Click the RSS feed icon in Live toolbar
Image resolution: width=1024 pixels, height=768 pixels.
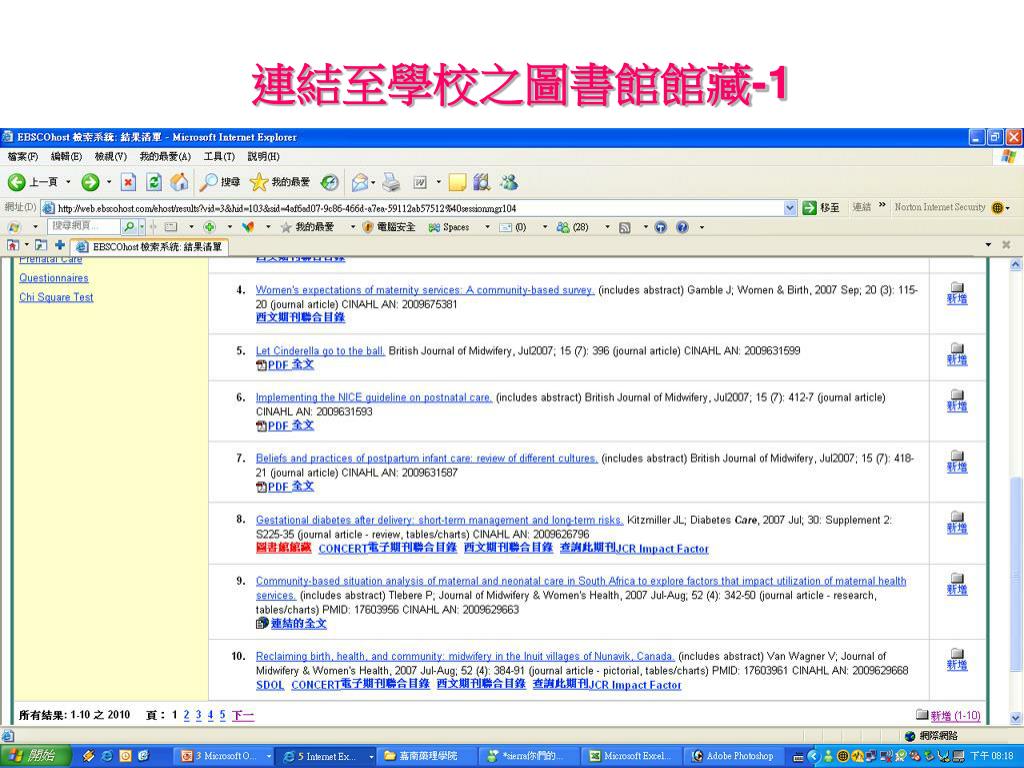625,227
